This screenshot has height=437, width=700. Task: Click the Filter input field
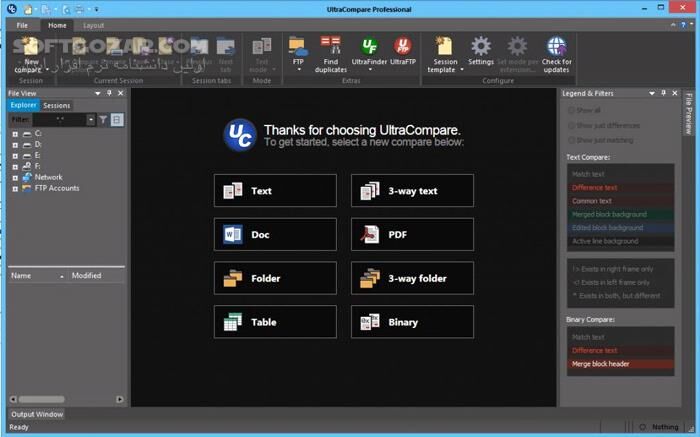(59, 120)
